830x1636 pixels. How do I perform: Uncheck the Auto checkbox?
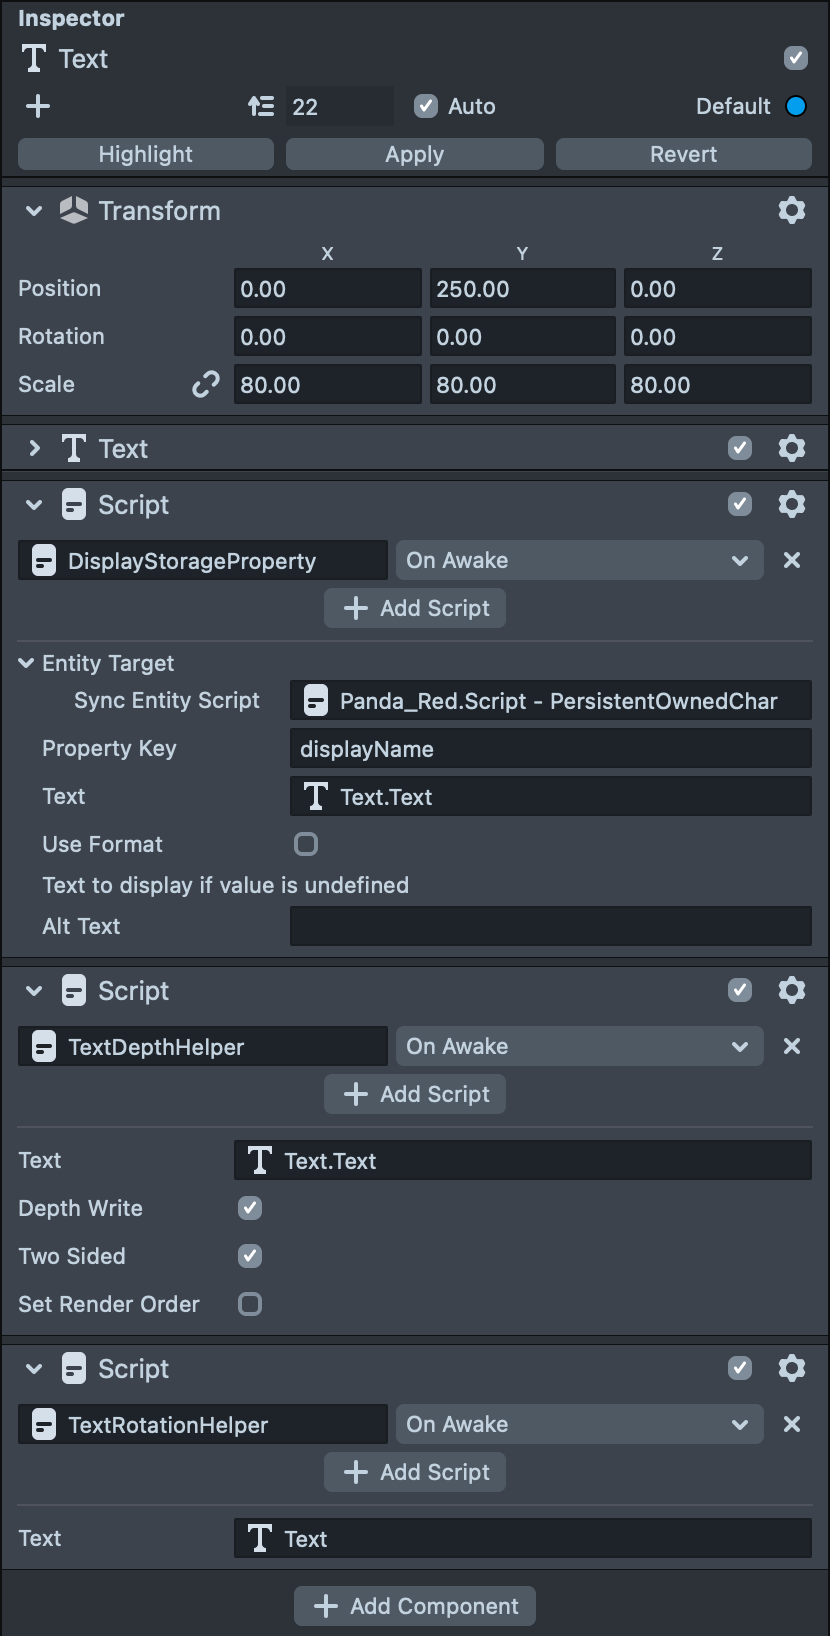pyautogui.click(x=426, y=106)
